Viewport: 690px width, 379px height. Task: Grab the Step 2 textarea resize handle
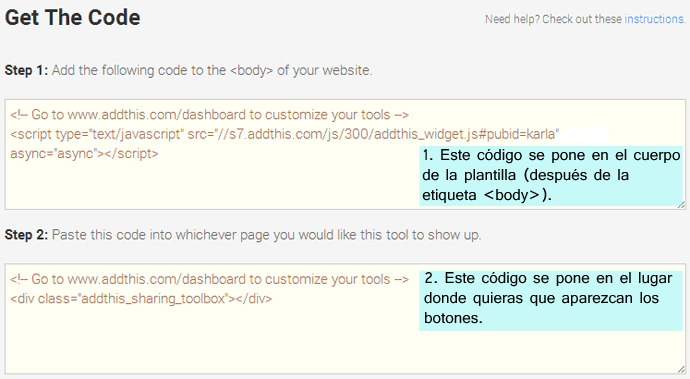tap(681, 370)
